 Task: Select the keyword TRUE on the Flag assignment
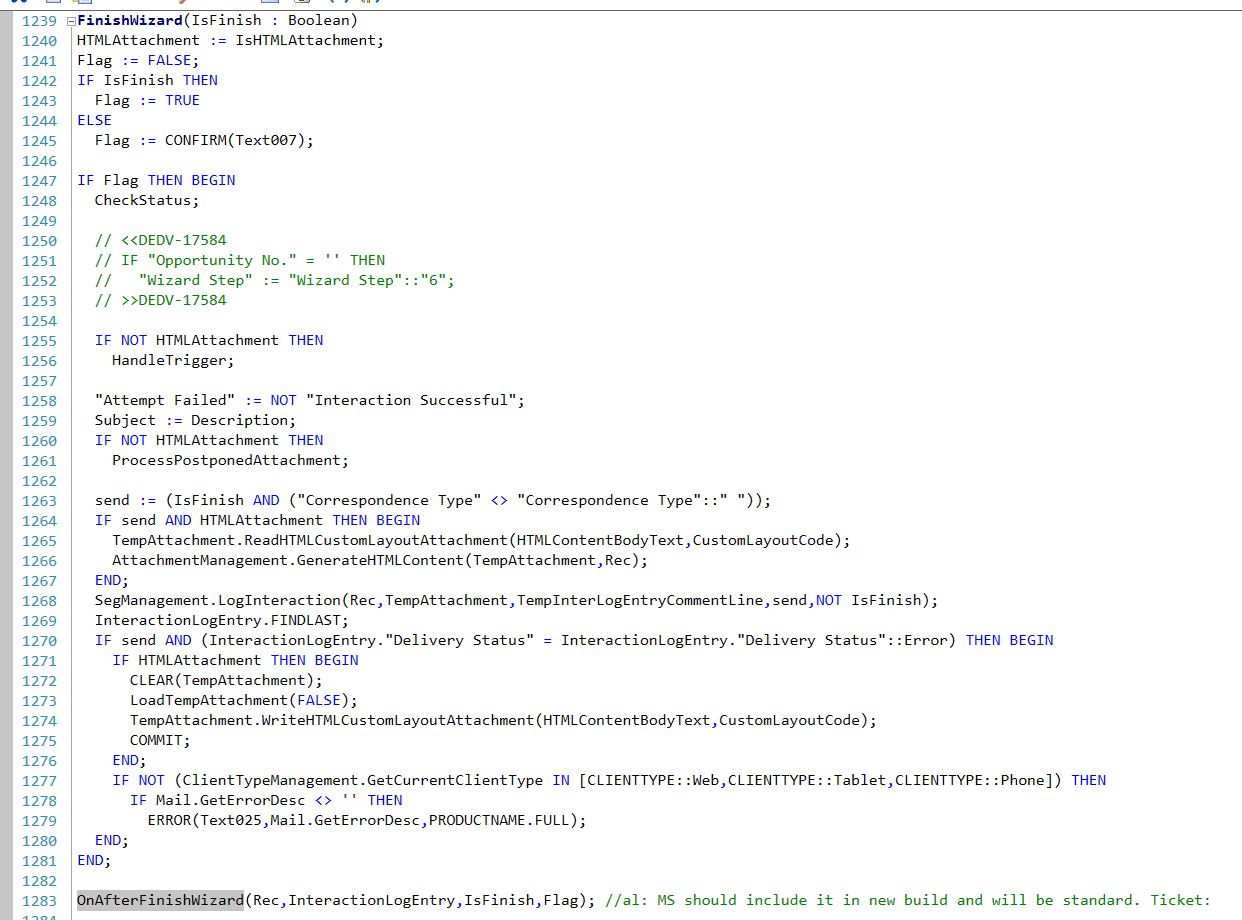coord(183,100)
